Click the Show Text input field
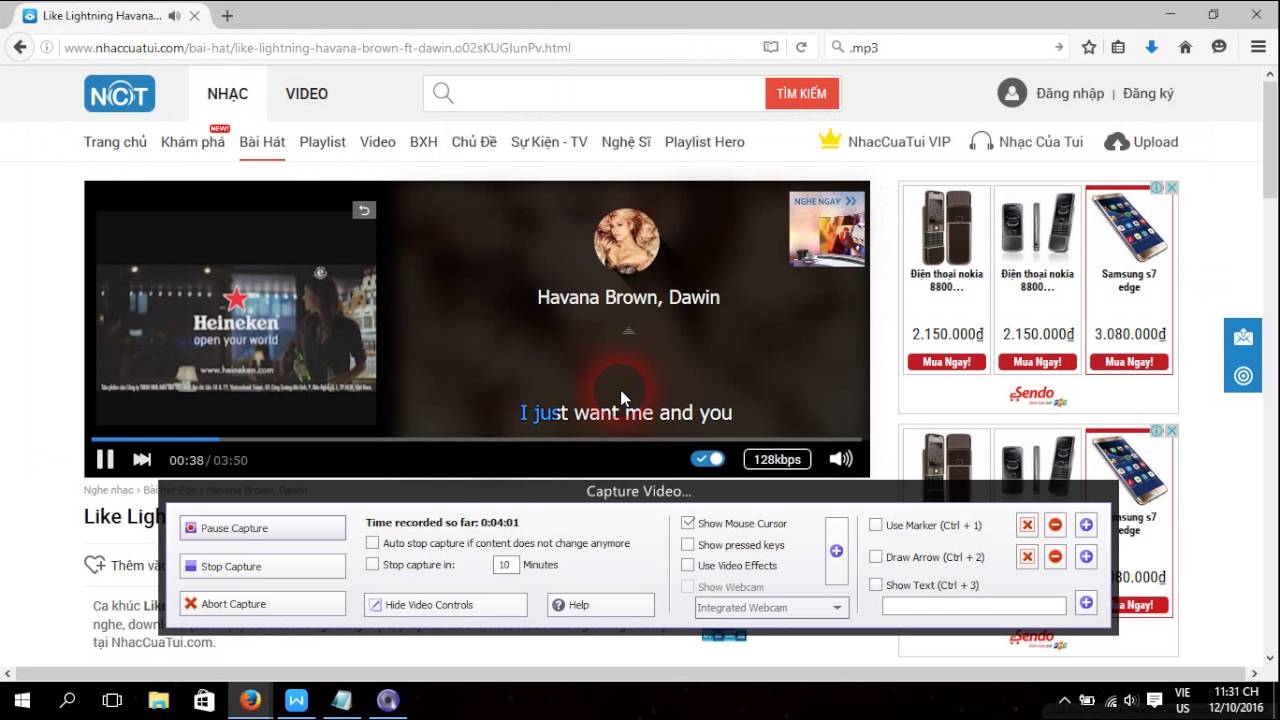Viewport: 1280px width, 720px height. point(974,606)
